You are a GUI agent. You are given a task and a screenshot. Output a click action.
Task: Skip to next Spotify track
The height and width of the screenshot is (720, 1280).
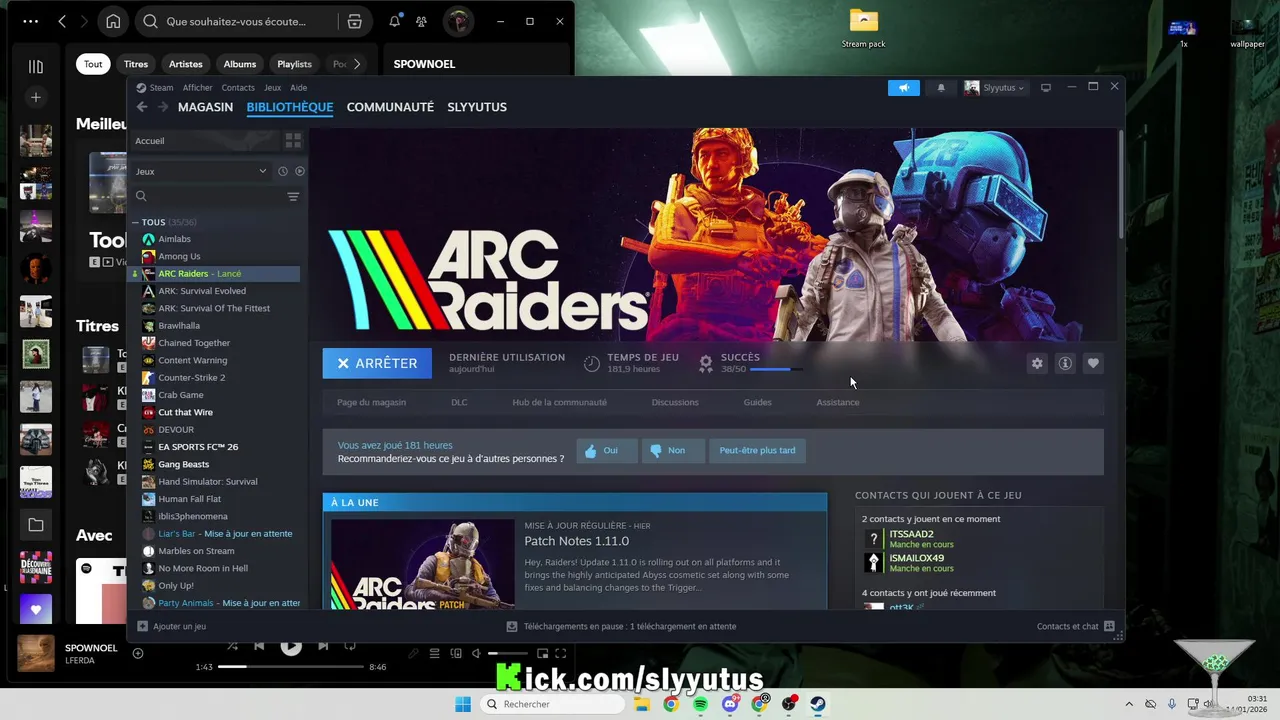coord(323,646)
